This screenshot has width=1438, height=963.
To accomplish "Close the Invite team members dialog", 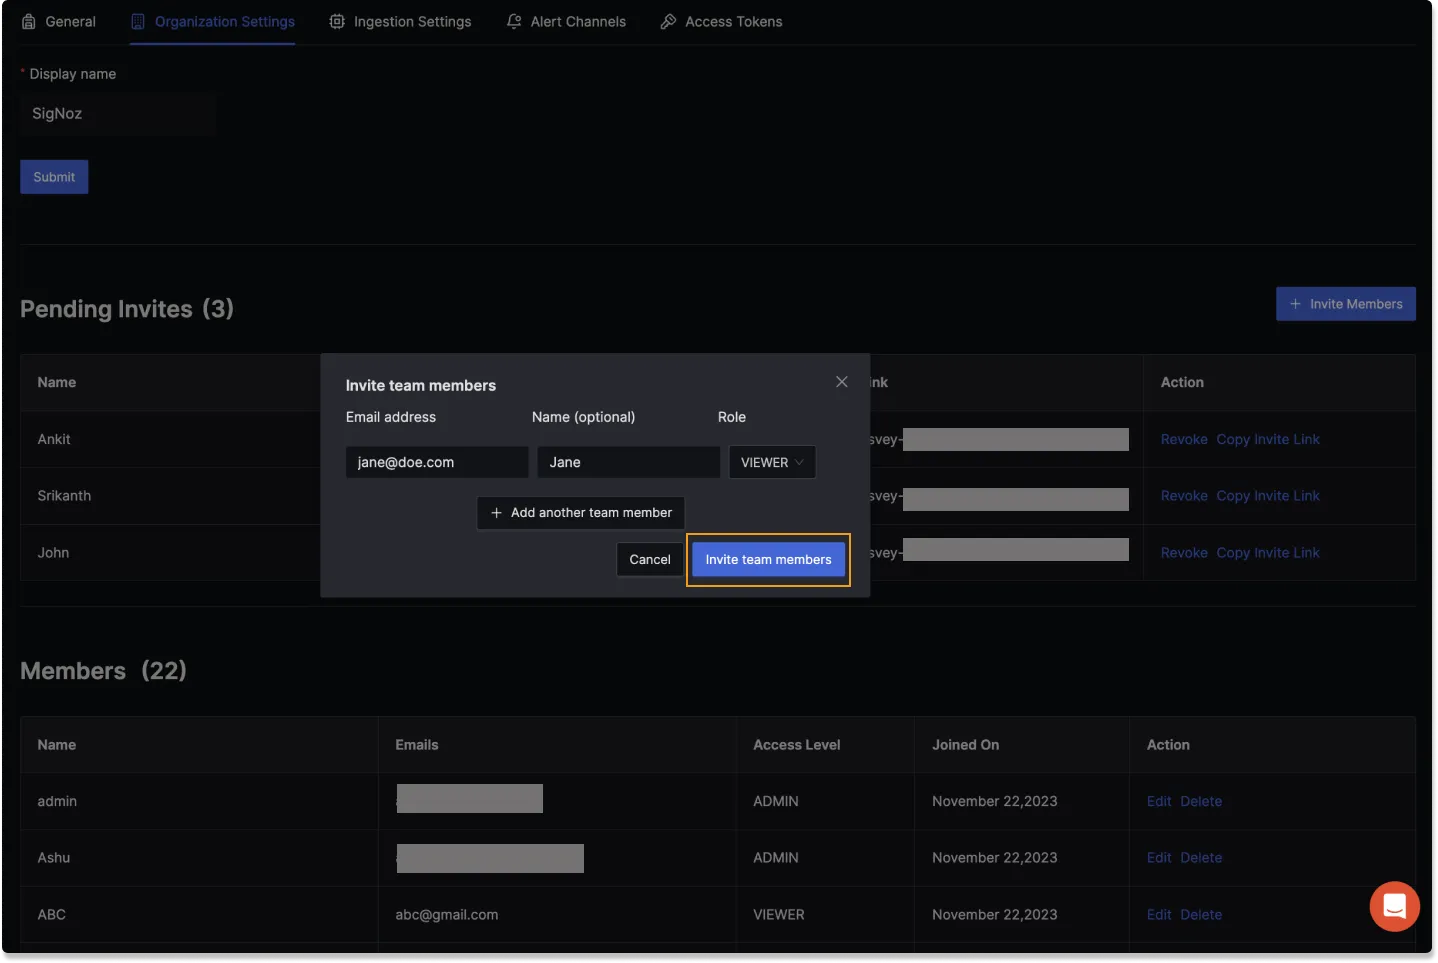I will [842, 382].
